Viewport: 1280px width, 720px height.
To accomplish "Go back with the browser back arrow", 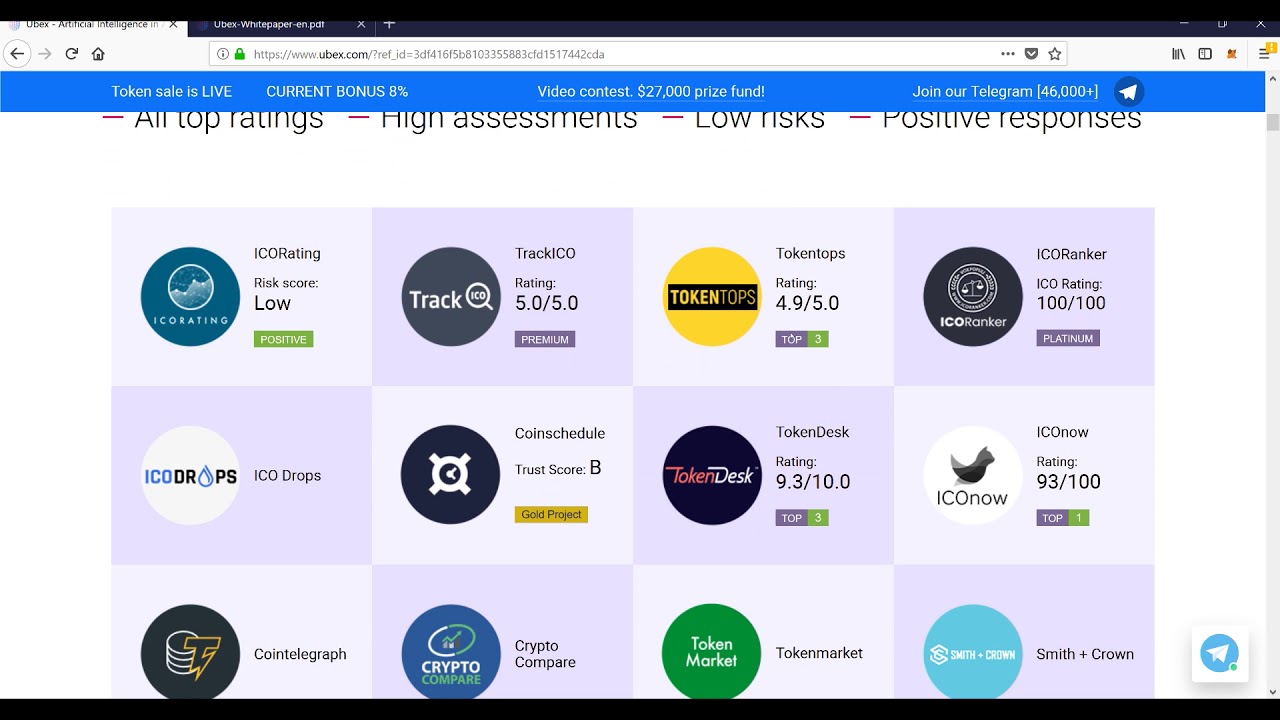I will tap(17, 54).
